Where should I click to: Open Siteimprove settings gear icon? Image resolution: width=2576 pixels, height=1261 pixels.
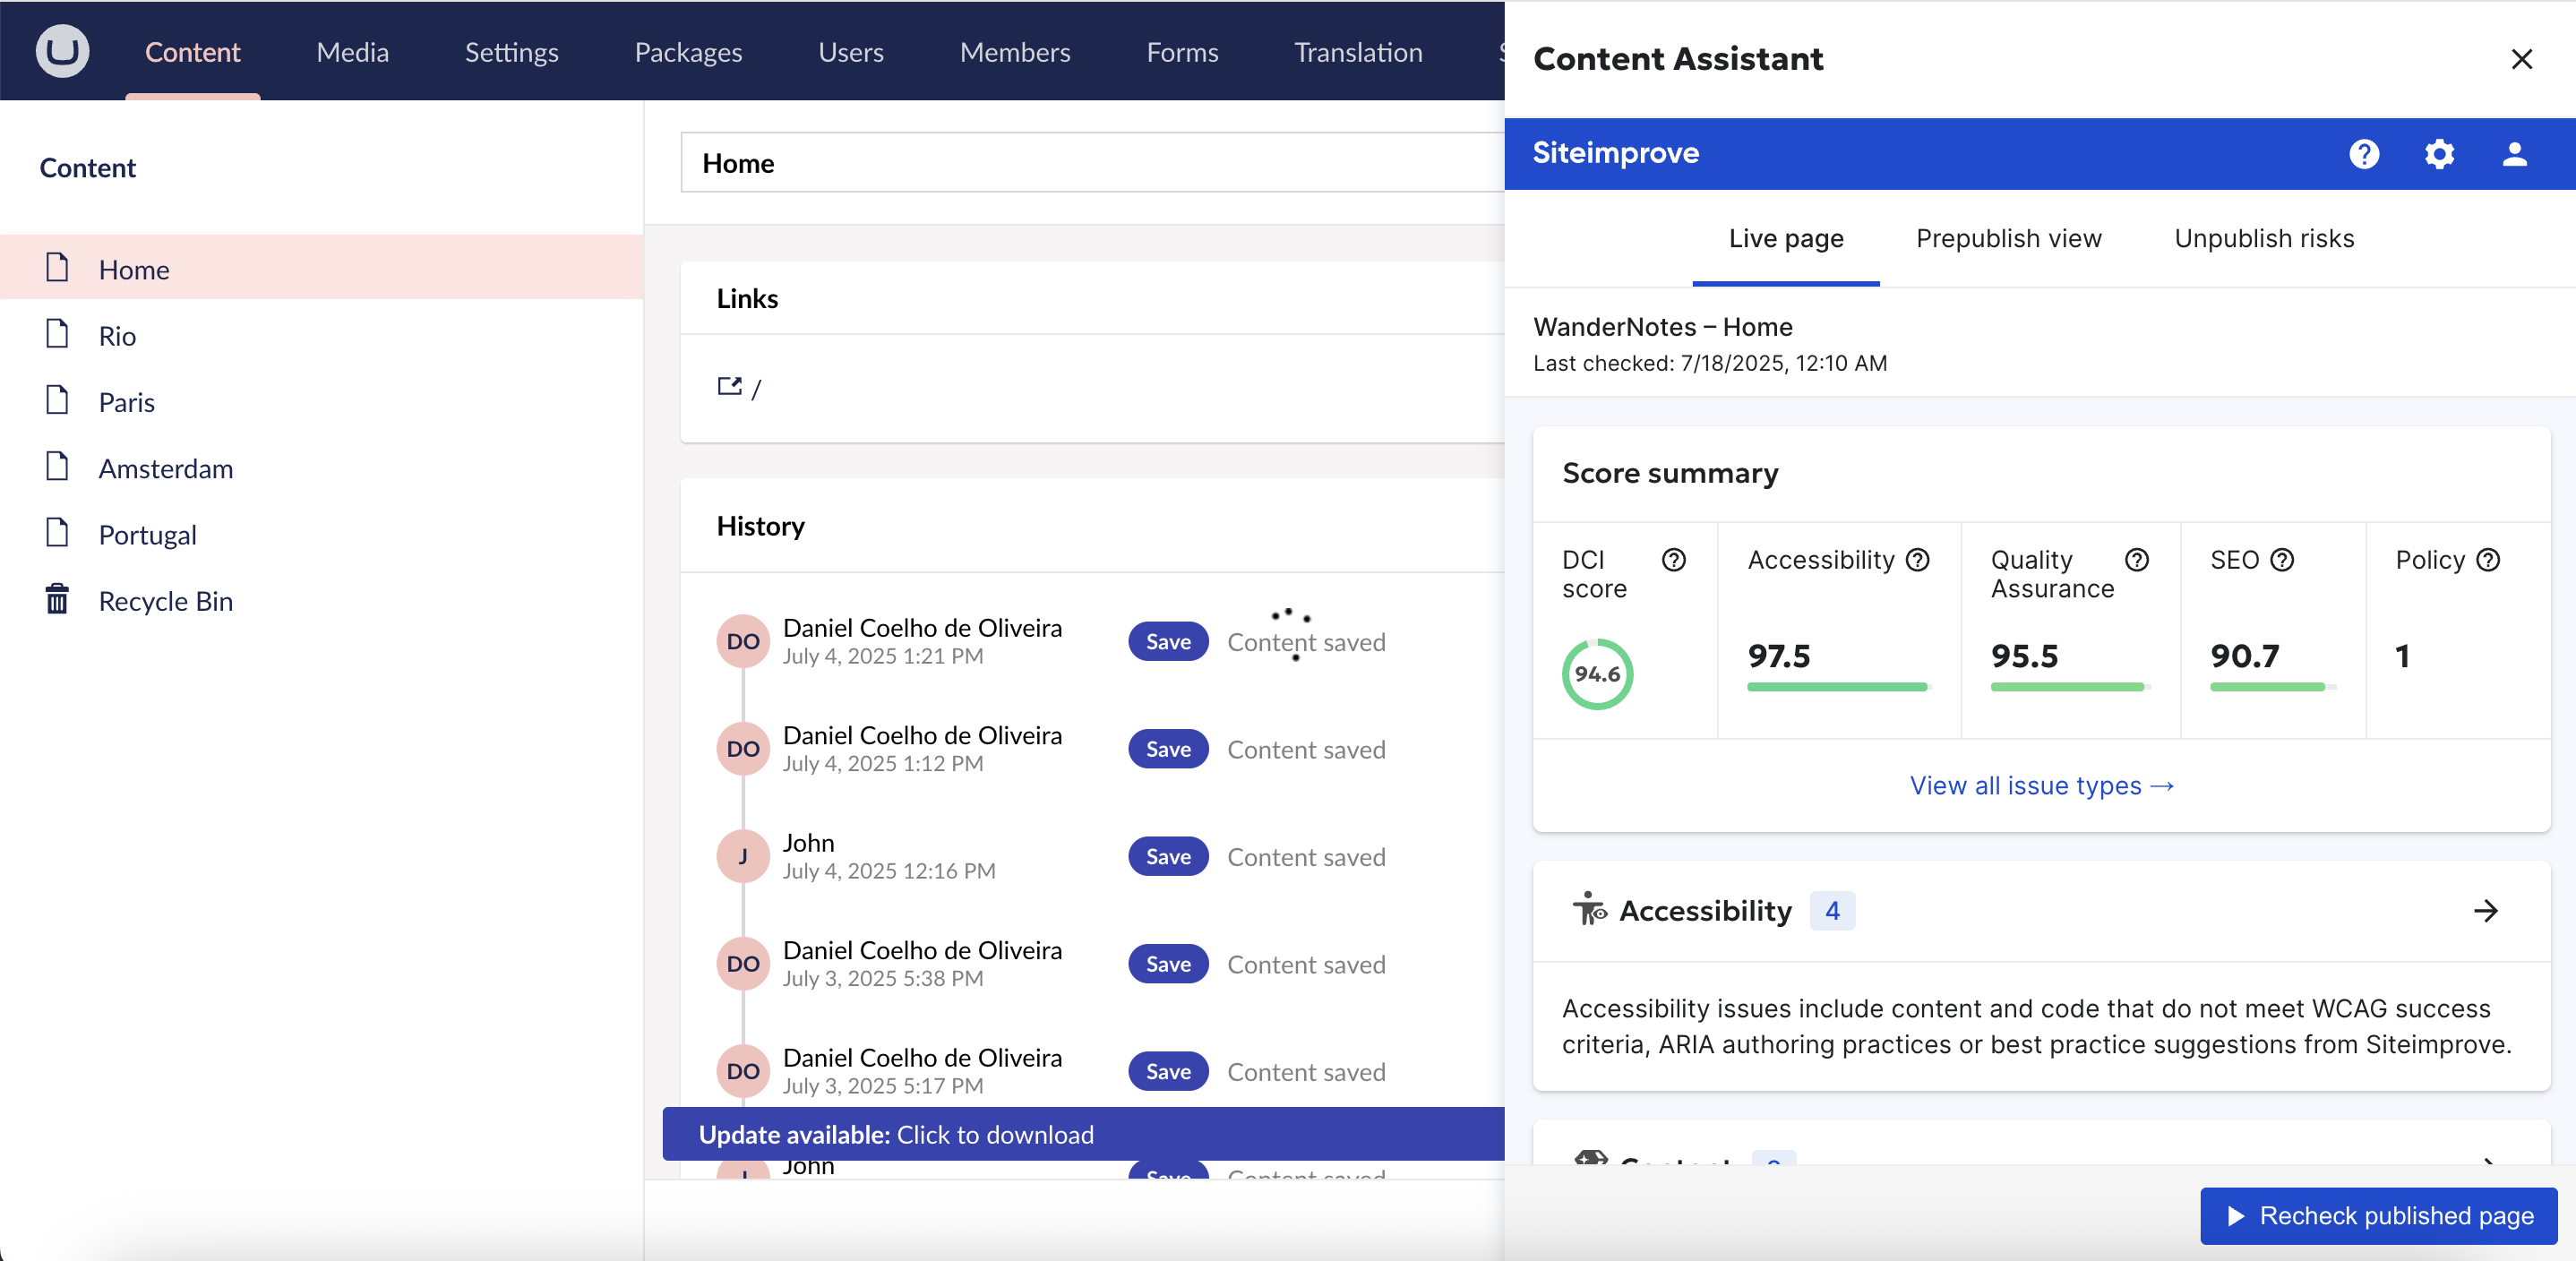pyautogui.click(x=2439, y=154)
